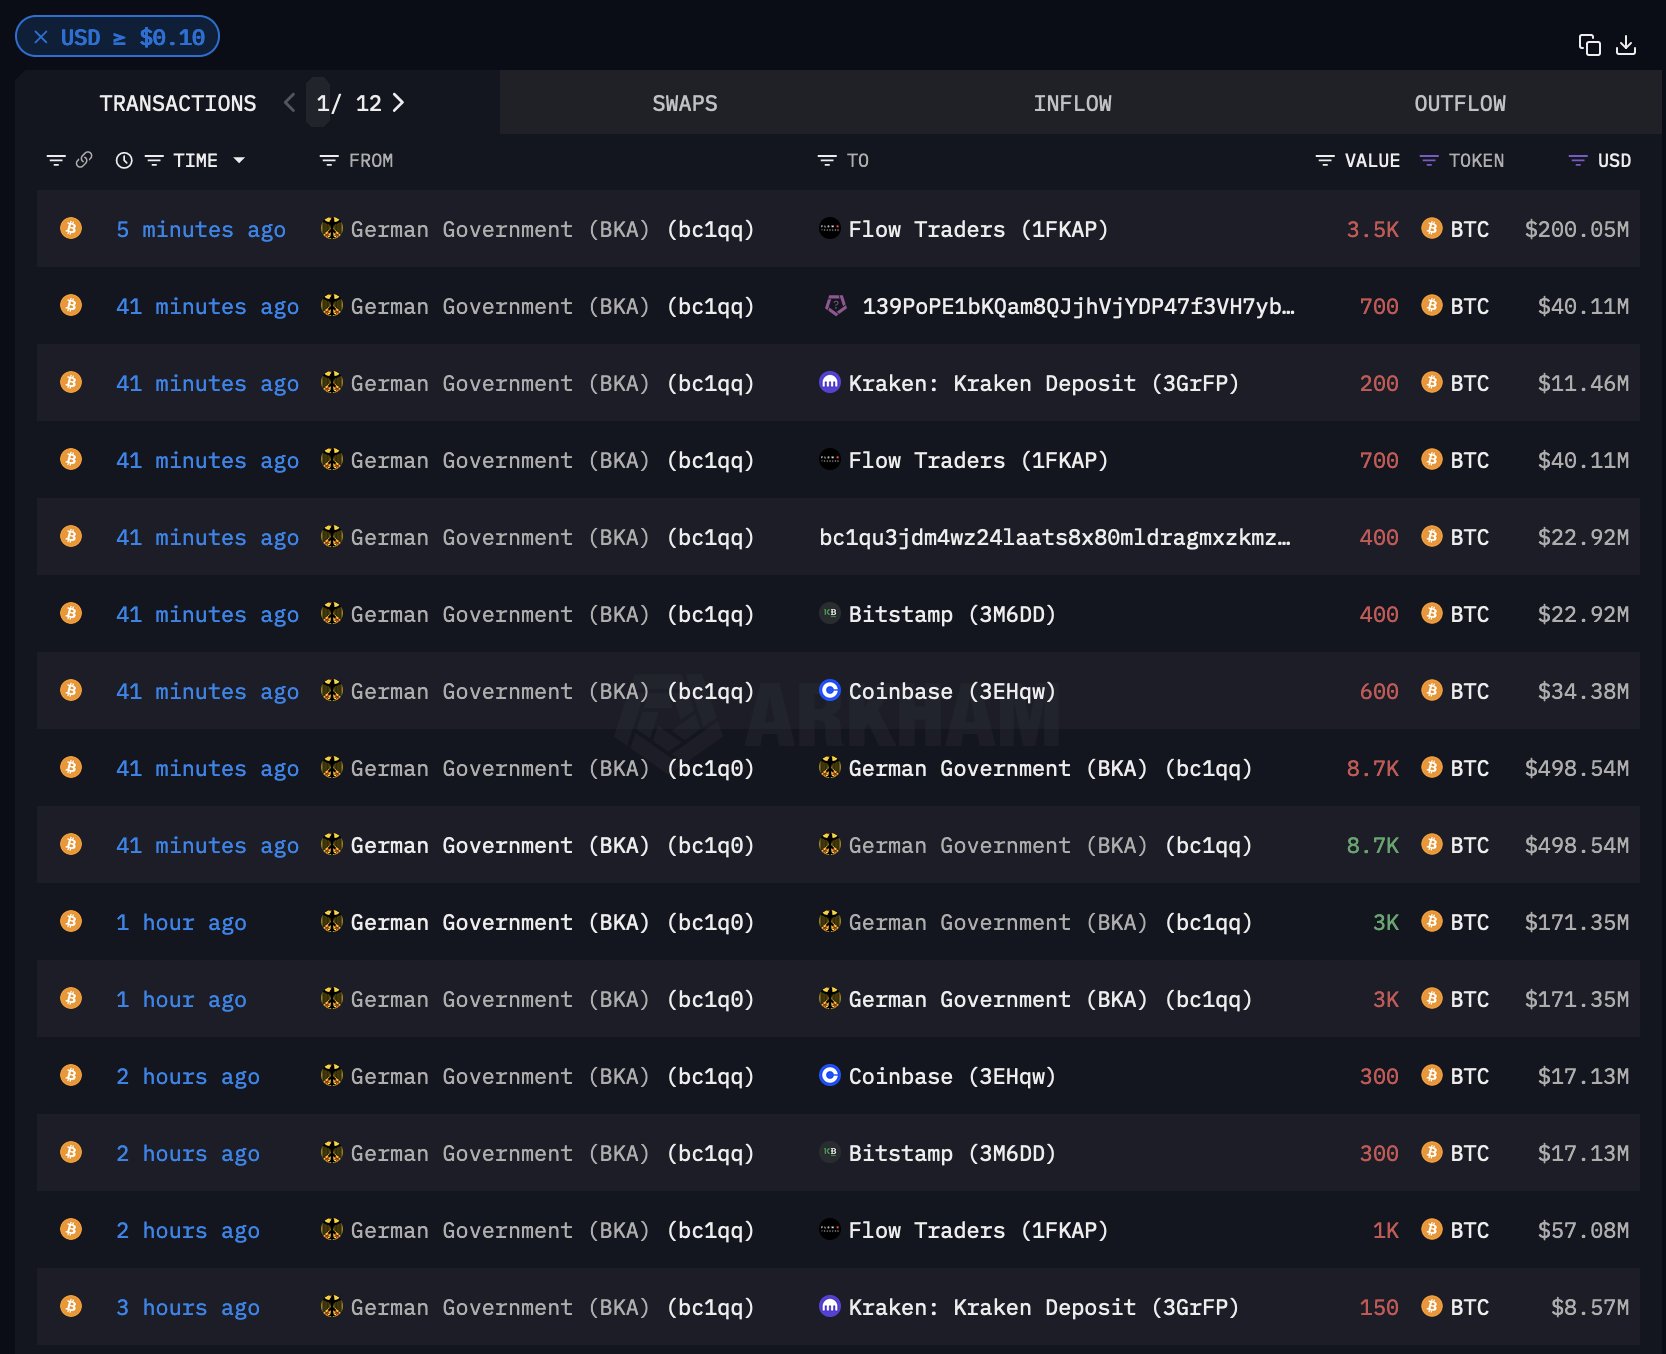Image resolution: width=1666 pixels, height=1354 pixels.
Task: Open Kraken Deposit (3GrFP) in 200 BTC row
Action: [1043, 383]
